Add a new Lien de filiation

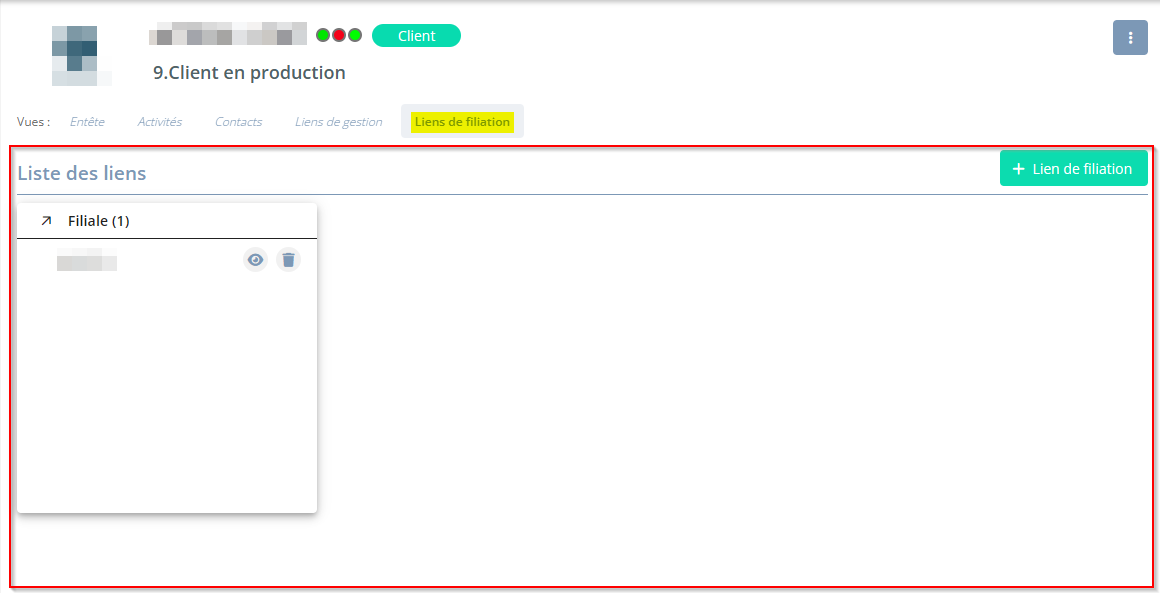[1073, 169]
